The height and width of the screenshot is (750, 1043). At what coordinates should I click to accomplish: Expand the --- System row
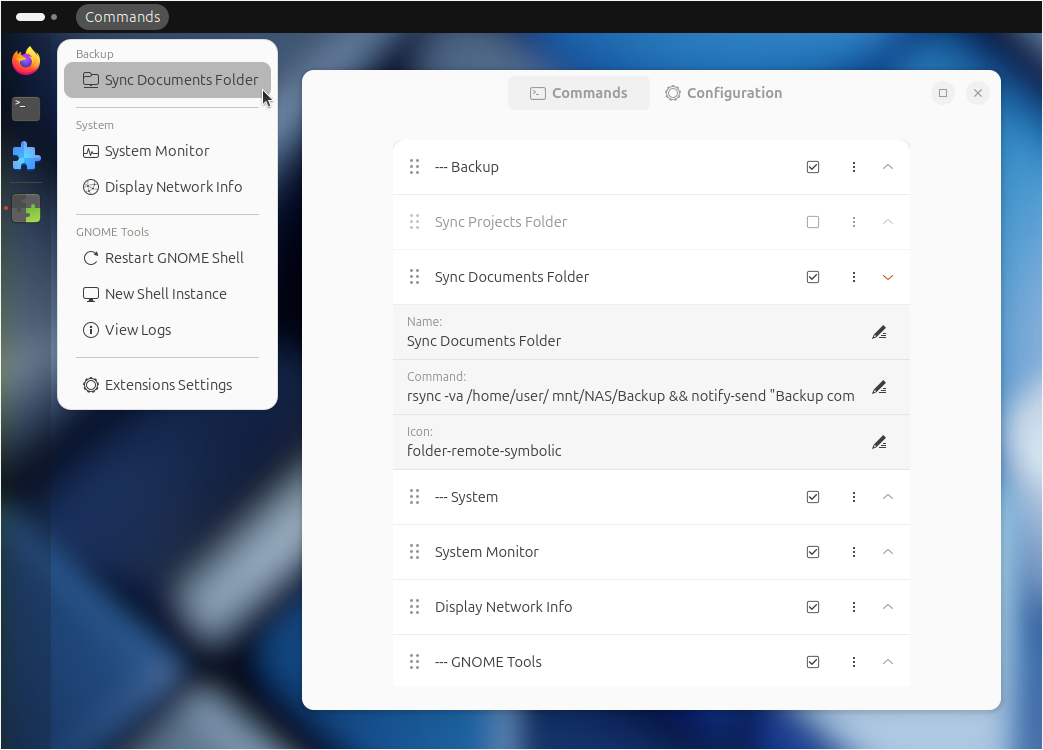887,496
